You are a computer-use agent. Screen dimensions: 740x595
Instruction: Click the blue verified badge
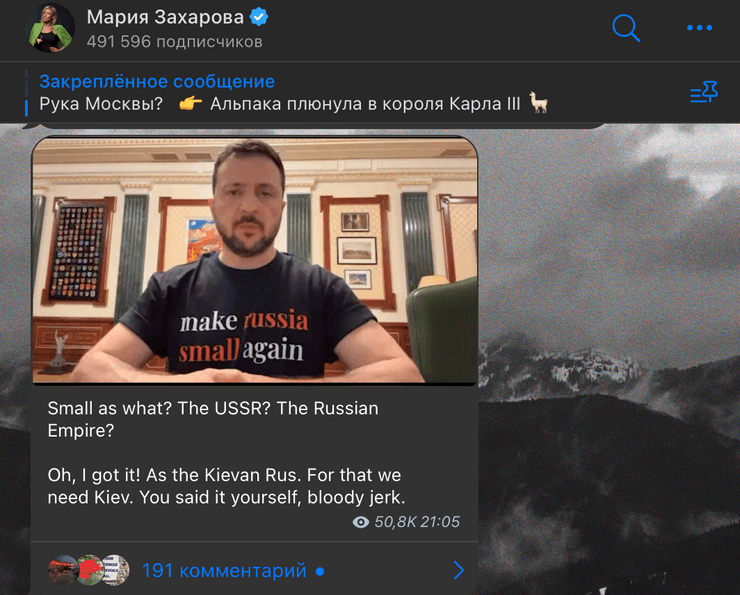click(x=259, y=17)
